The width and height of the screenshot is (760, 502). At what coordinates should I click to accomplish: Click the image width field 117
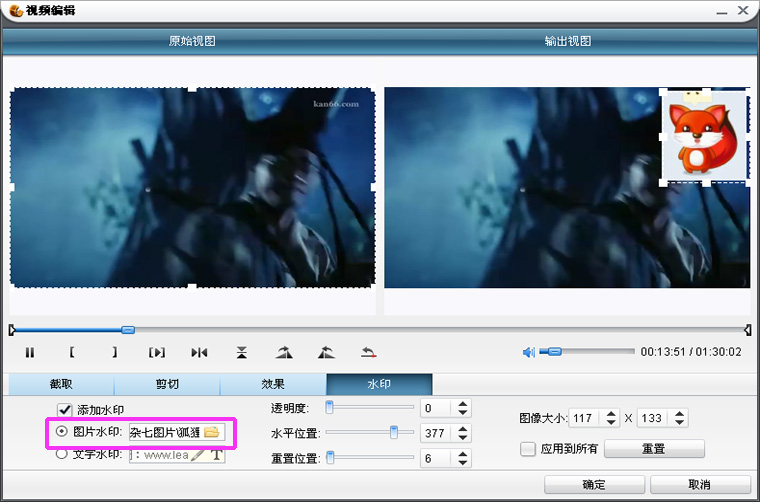coord(586,418)
